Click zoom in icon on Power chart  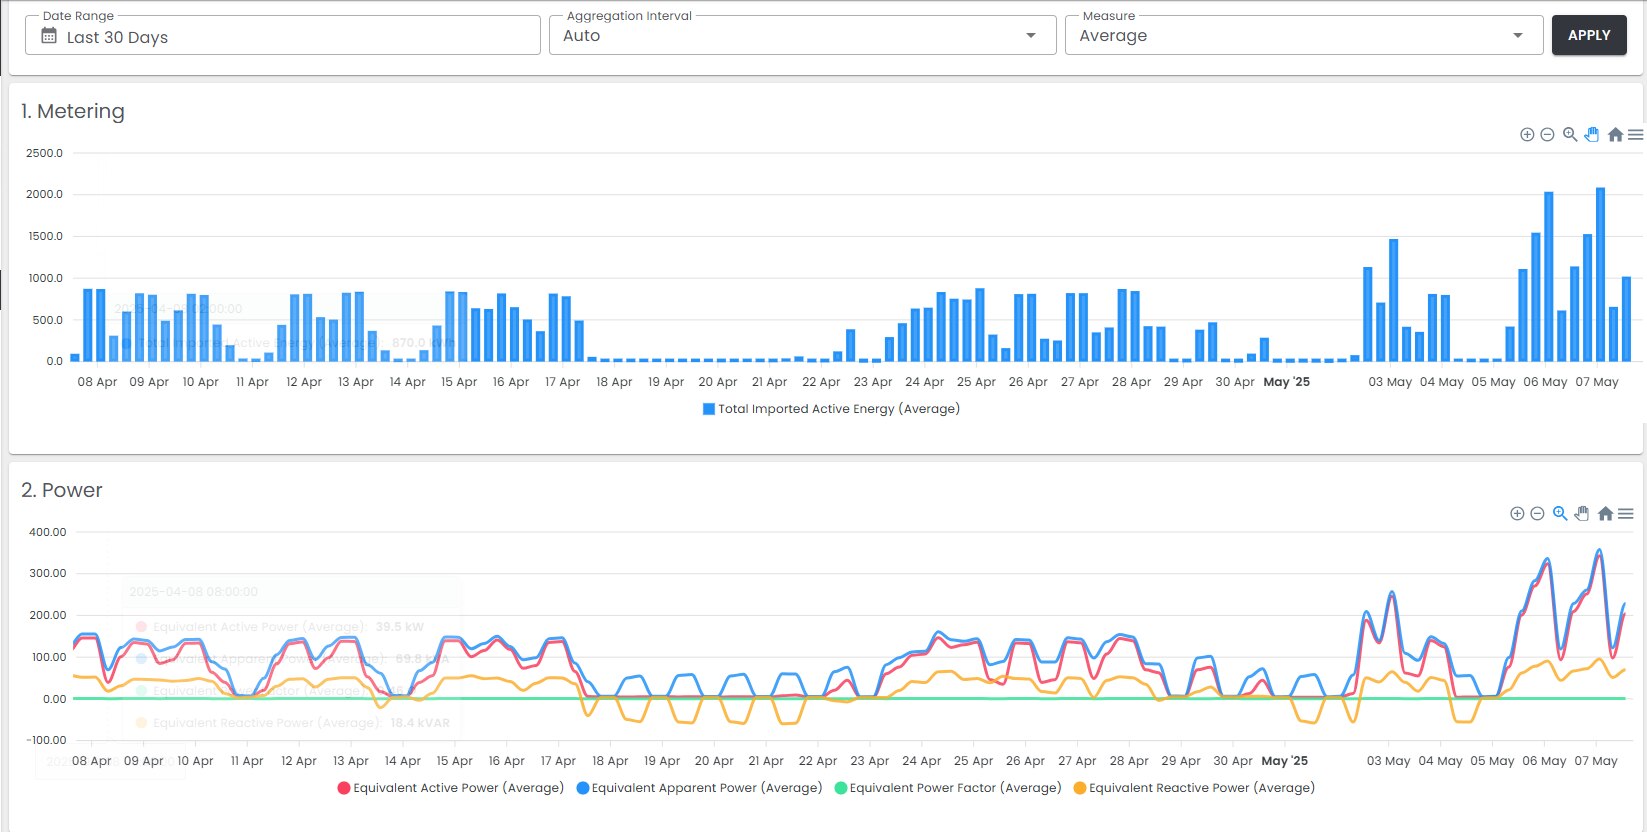click(1517, 514)
